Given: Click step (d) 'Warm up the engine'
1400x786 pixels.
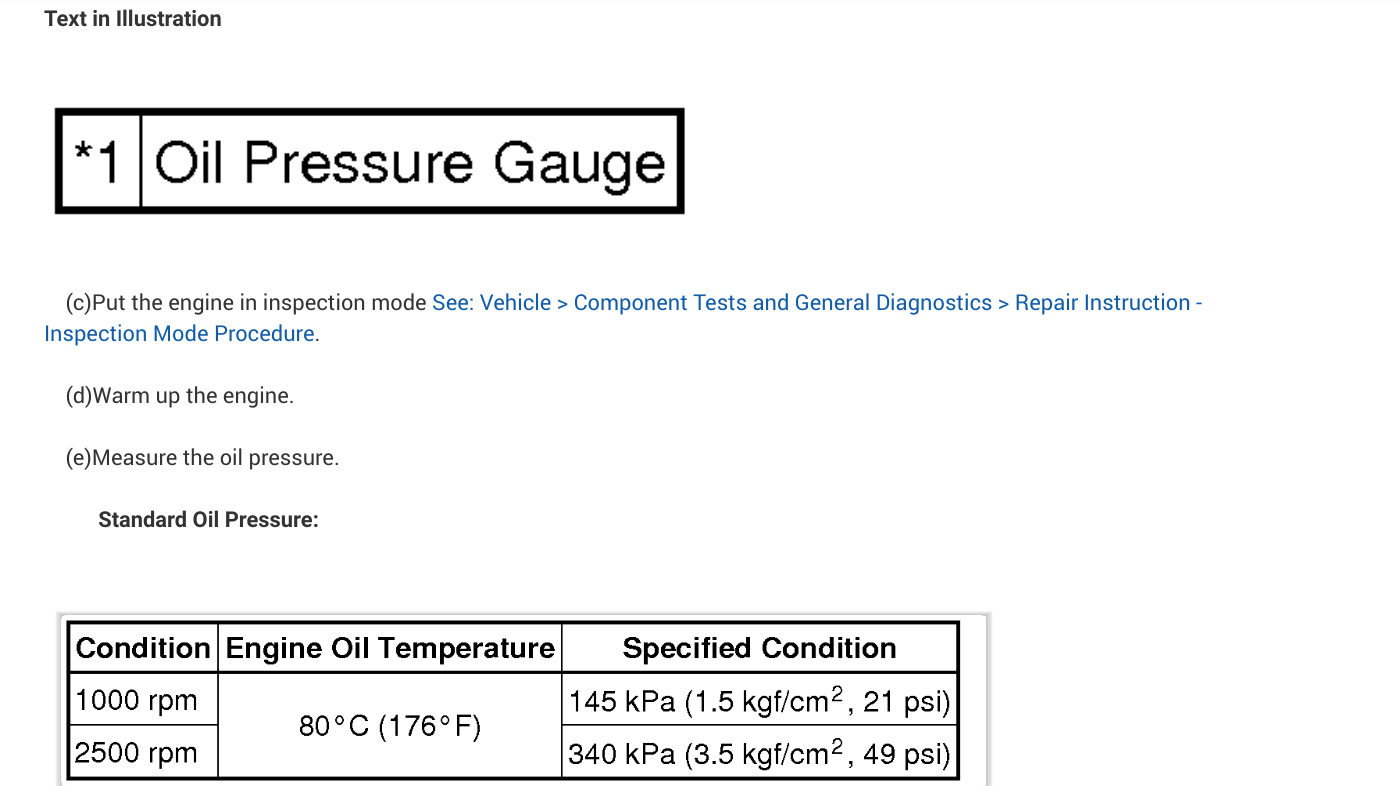Looking at the screenshot, I should pyautogui.click(x=180, y=396).
